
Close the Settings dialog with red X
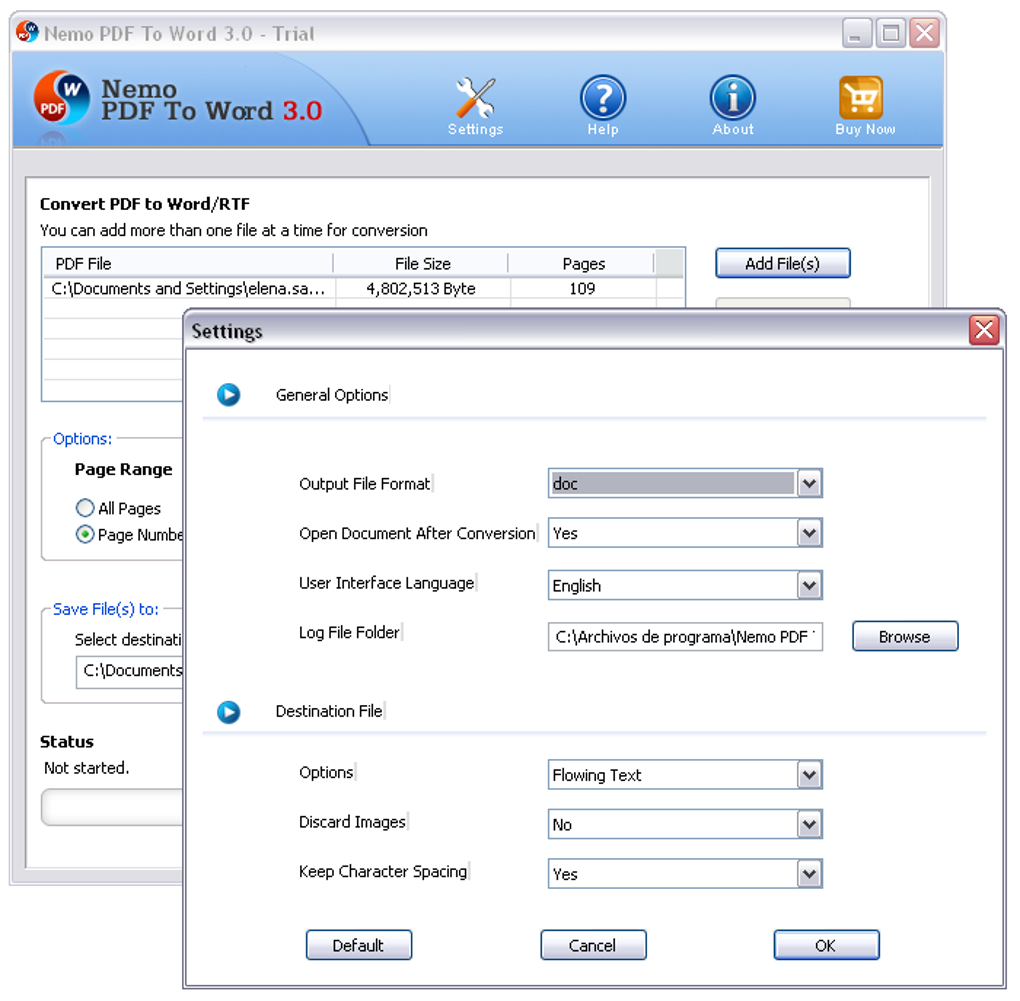tap(984, 330)
